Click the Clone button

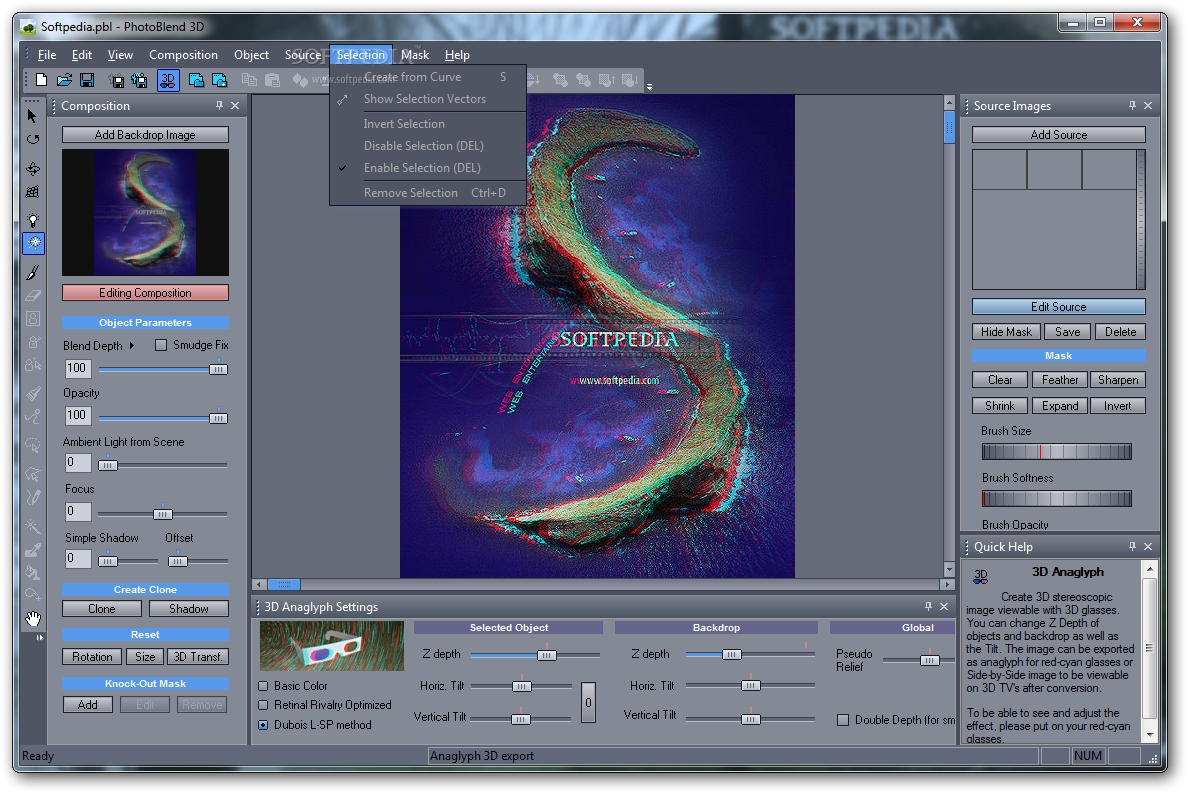pos(102,608)
